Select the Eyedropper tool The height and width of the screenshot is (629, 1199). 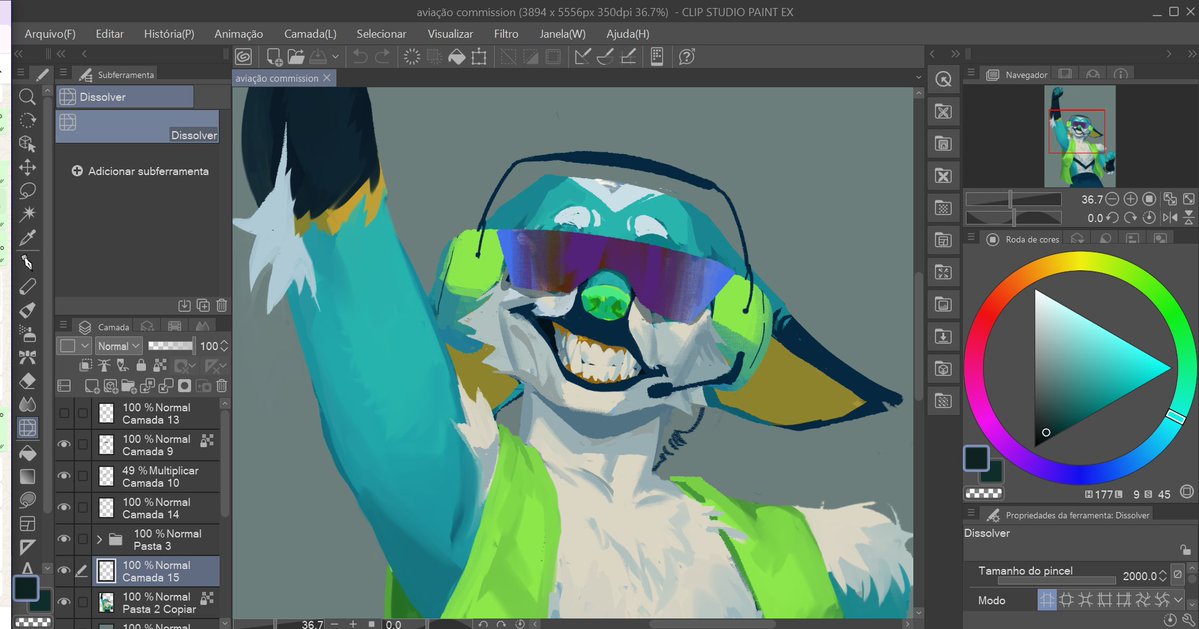(x=27, y=238)
